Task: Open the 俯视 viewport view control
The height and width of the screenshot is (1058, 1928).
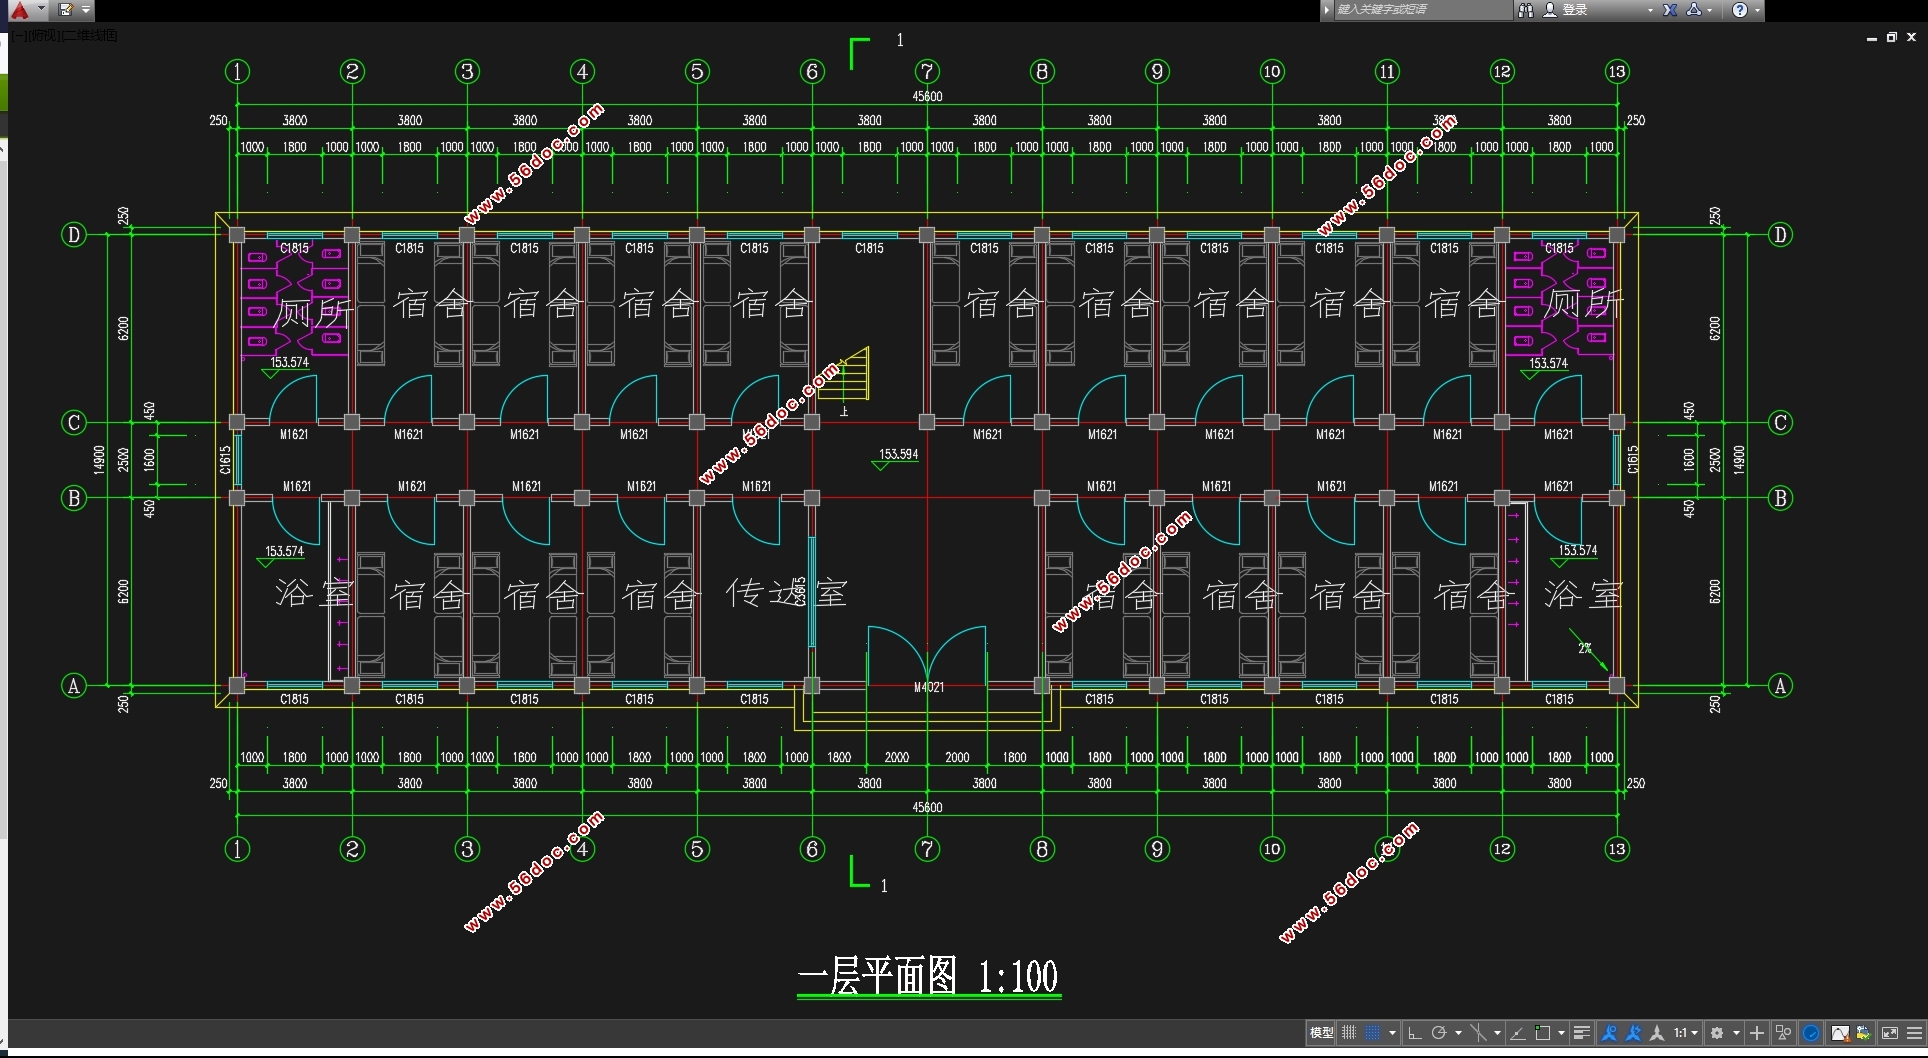Action: pos(45,36)
